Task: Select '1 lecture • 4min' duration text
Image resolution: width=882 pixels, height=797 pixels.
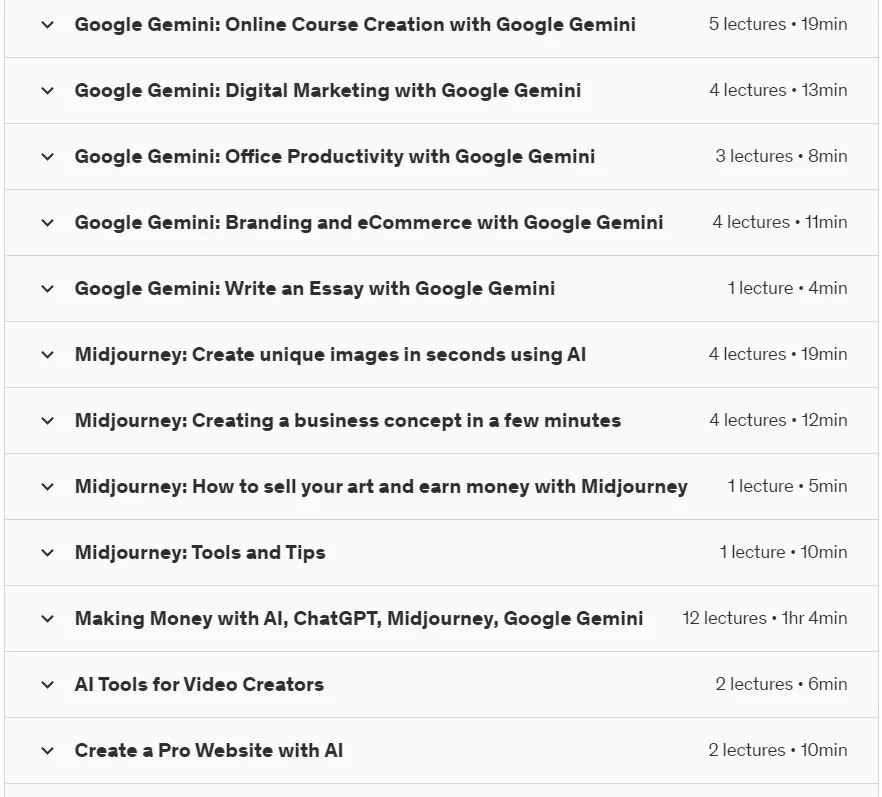Action: click(x=788, y=288)
